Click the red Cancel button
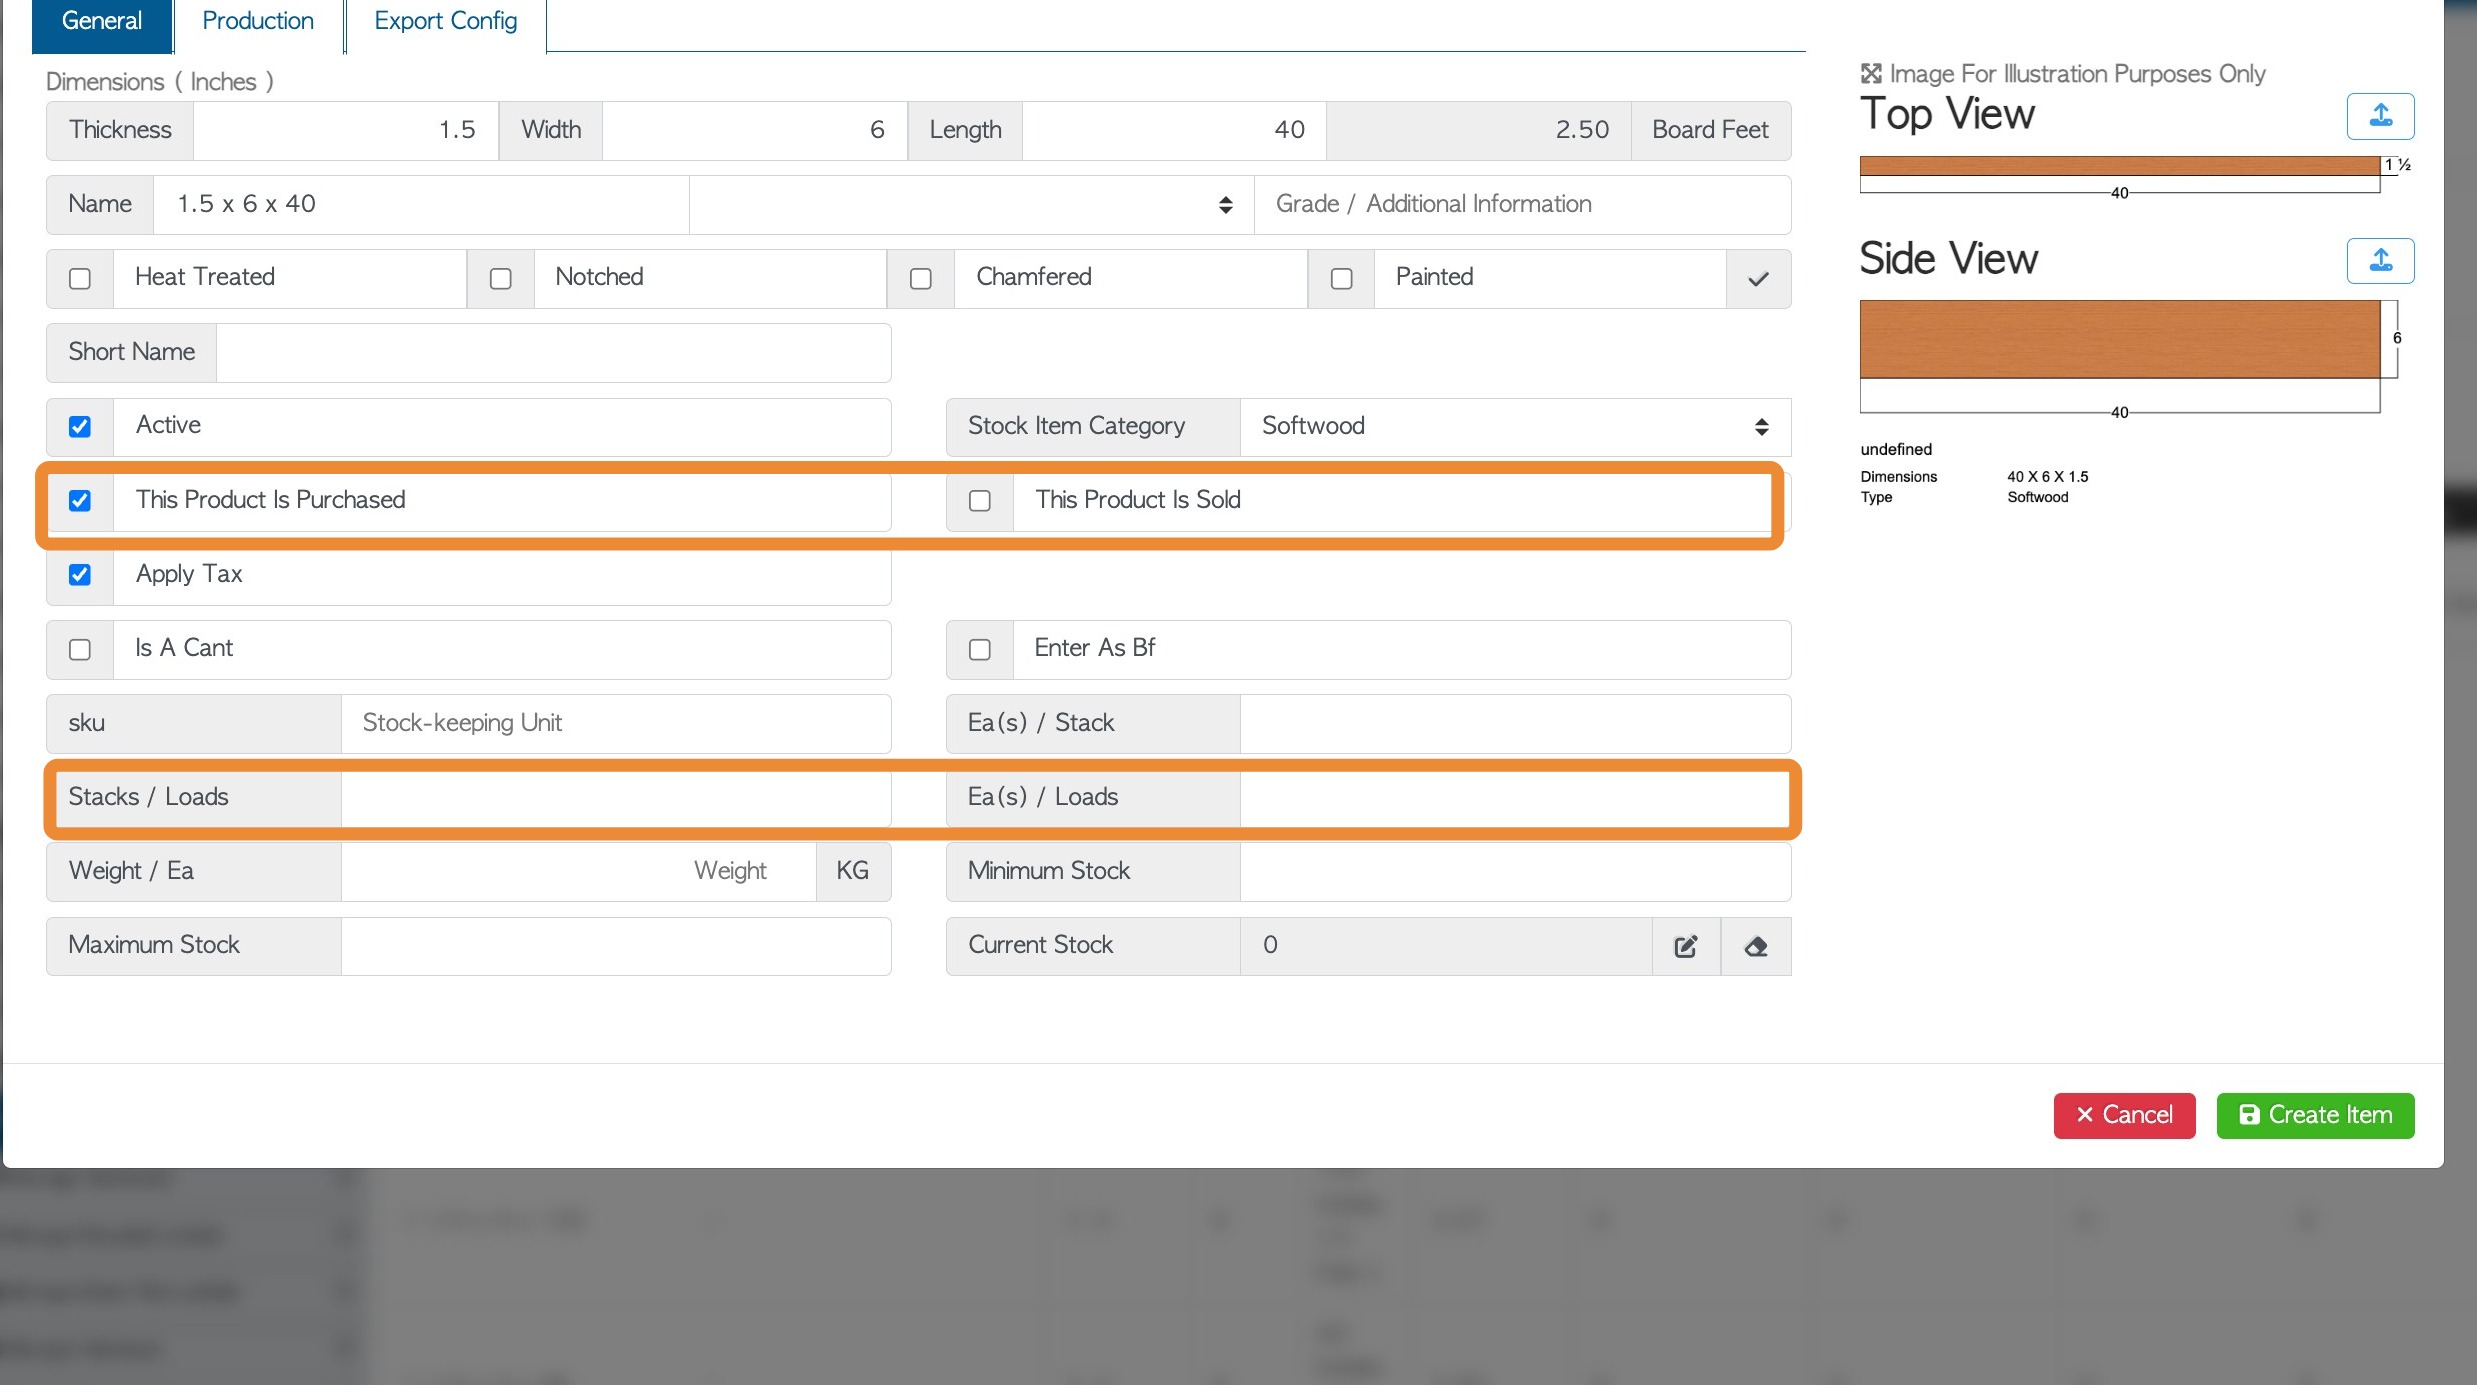 pyautogui.click(x=2124, y=1115)
